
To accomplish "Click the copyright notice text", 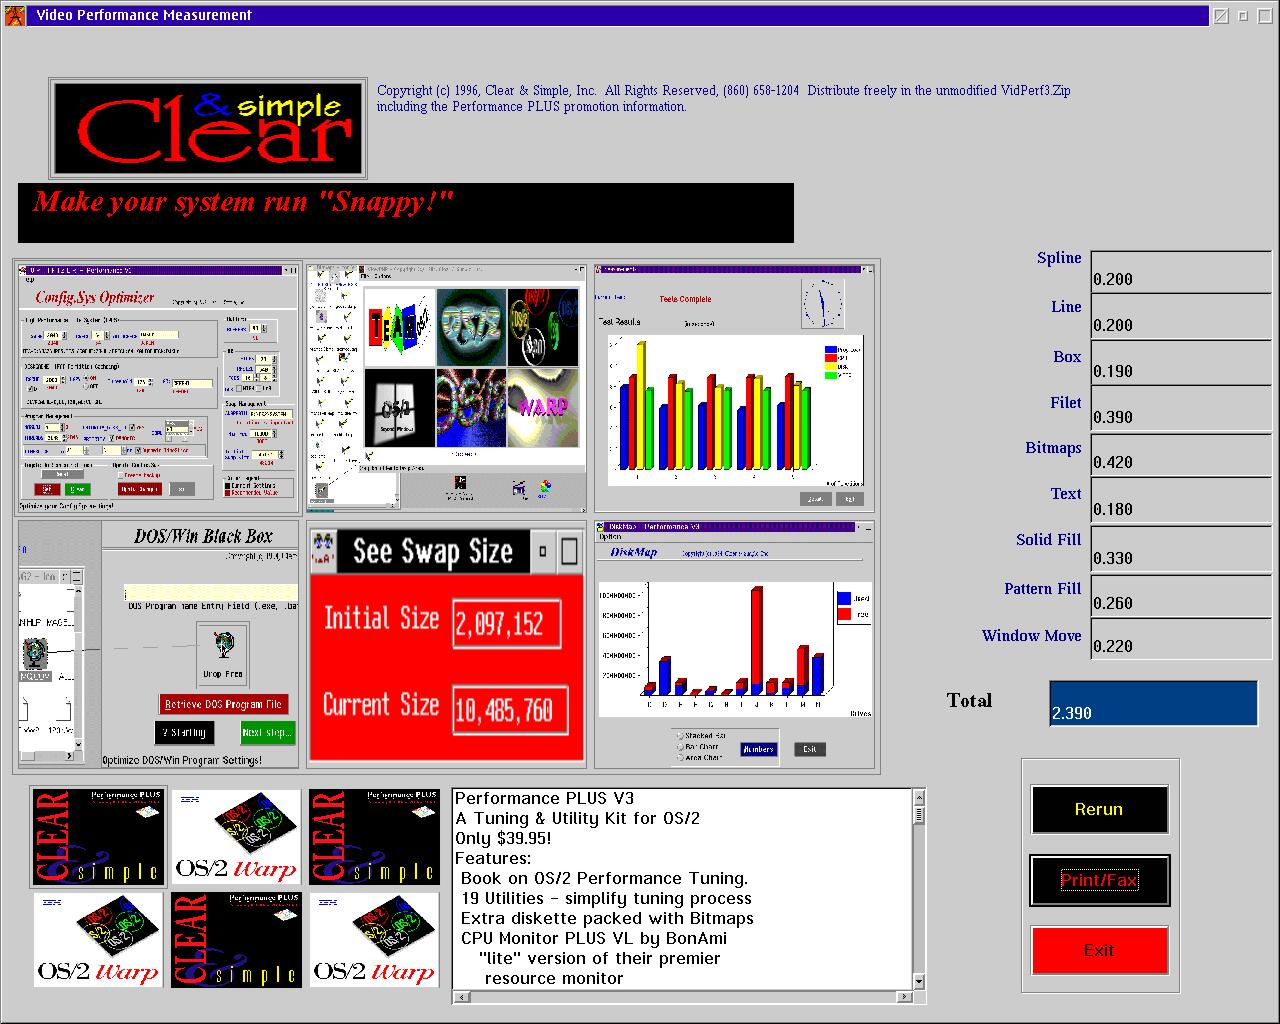I will tap(723, 98).
